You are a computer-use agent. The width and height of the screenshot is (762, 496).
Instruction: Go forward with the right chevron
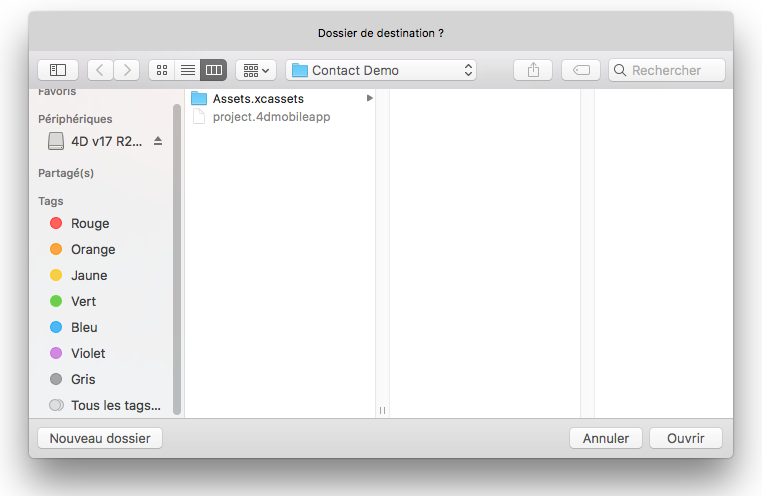point(127,70)
